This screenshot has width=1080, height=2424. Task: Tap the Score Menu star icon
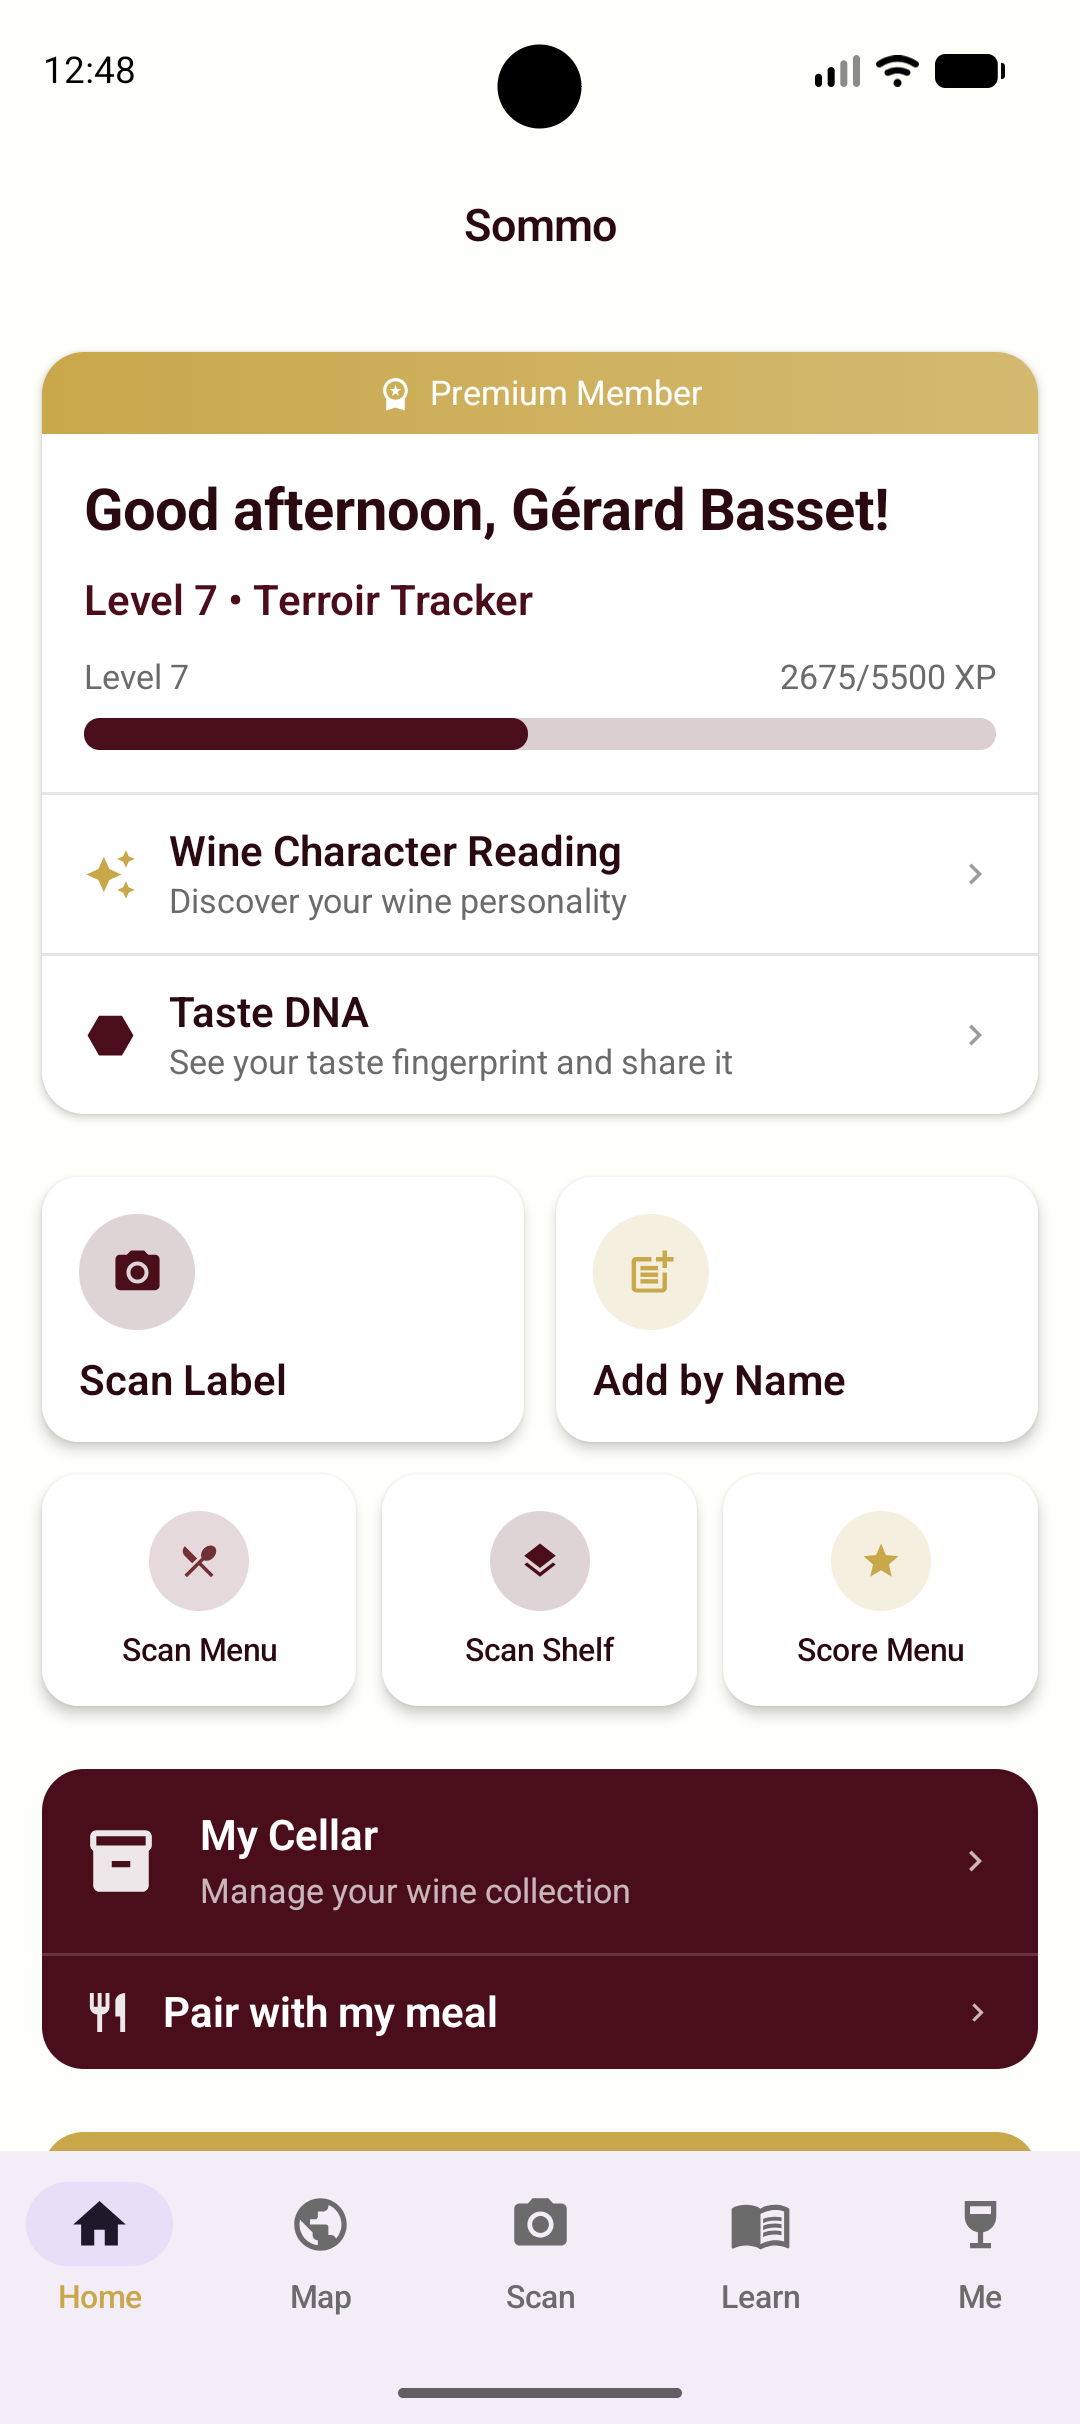coord(881,1561)
